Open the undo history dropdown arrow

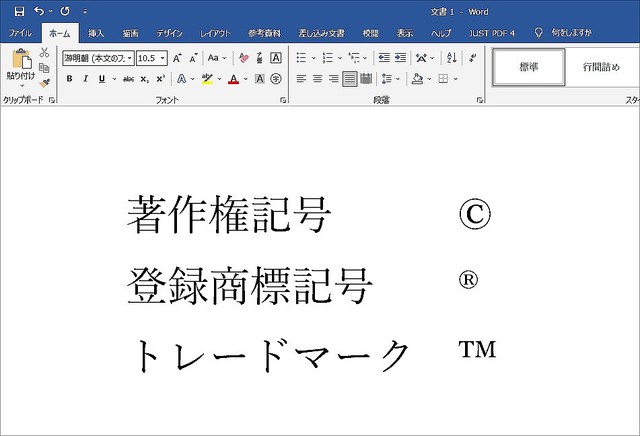pyautogui.click(x=50, y=11)
